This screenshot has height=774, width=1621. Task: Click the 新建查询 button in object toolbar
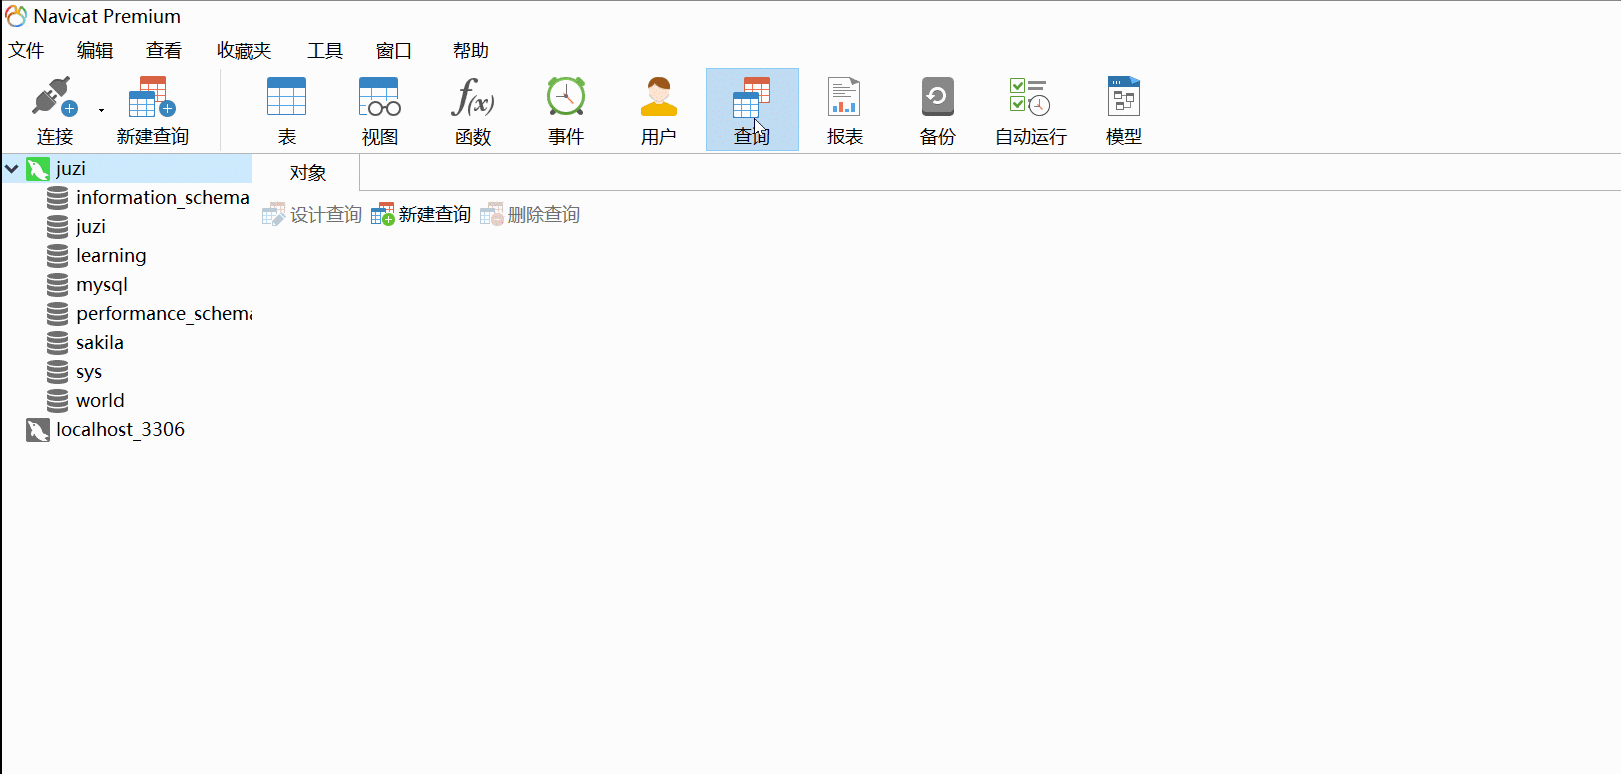(x=421, y=215)
